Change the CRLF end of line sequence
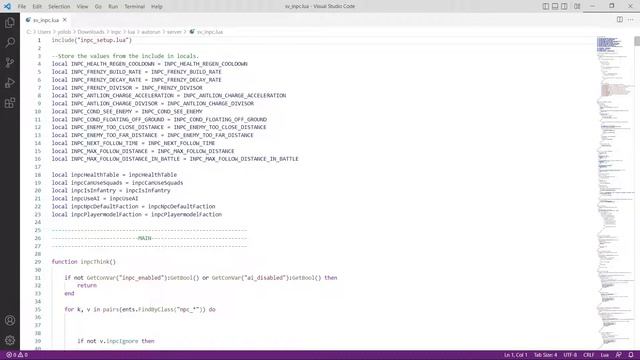 589,355
